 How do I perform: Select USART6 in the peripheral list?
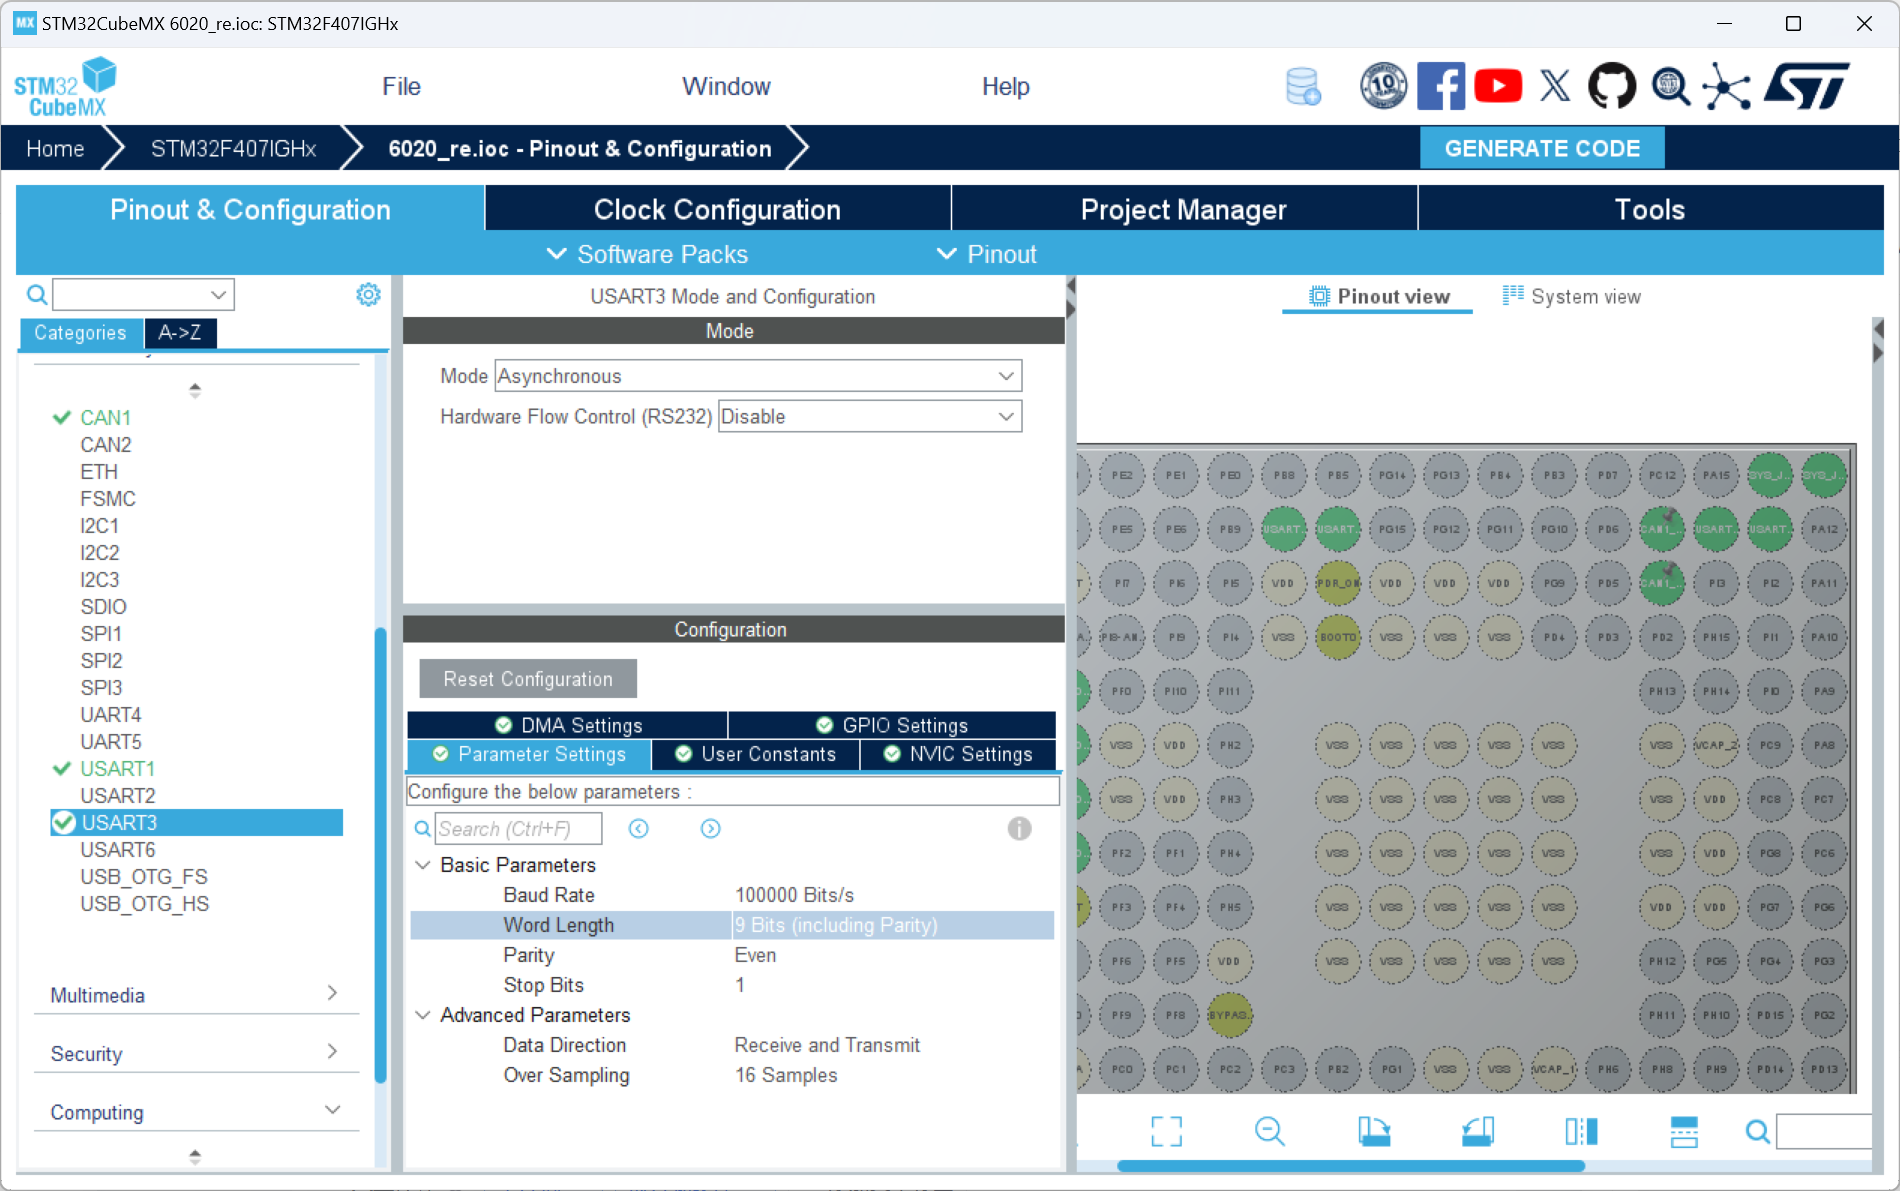118,849
